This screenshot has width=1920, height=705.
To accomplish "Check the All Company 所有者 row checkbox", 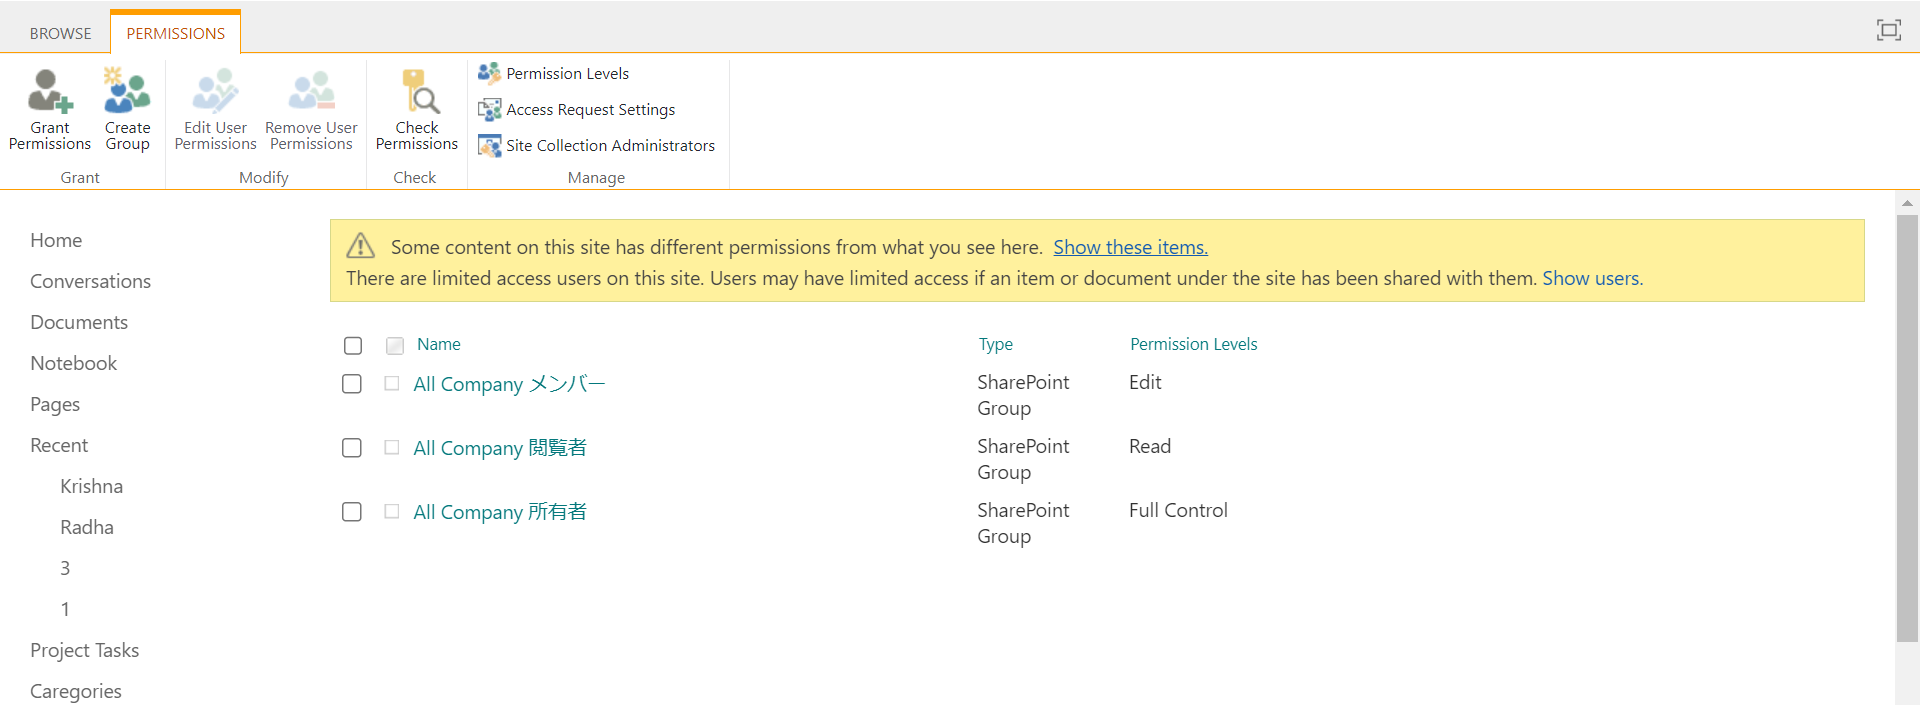I will point(352,512).
